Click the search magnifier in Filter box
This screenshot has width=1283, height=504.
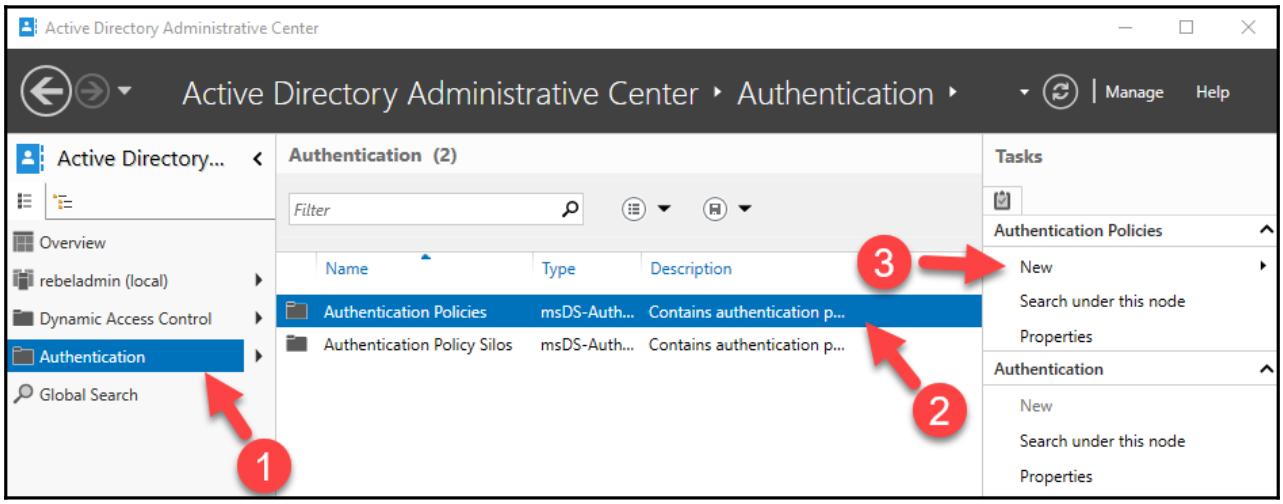[567, 210]
